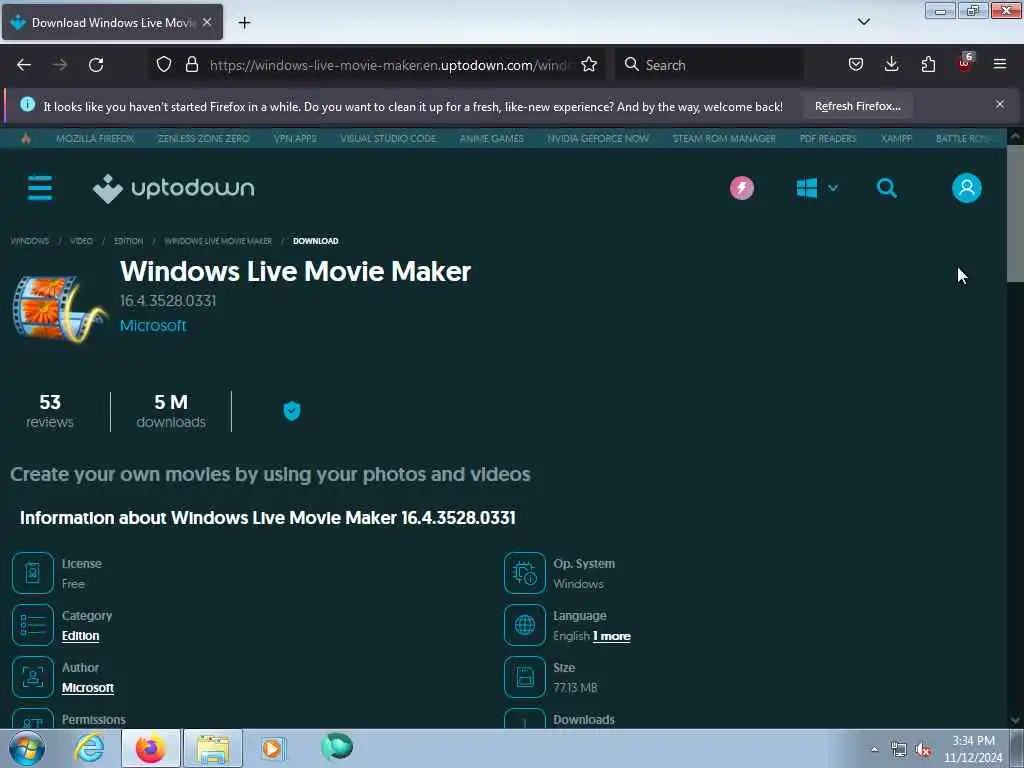Open the Firefox downloads panel

pyautogui.click(x=891, y=65)
